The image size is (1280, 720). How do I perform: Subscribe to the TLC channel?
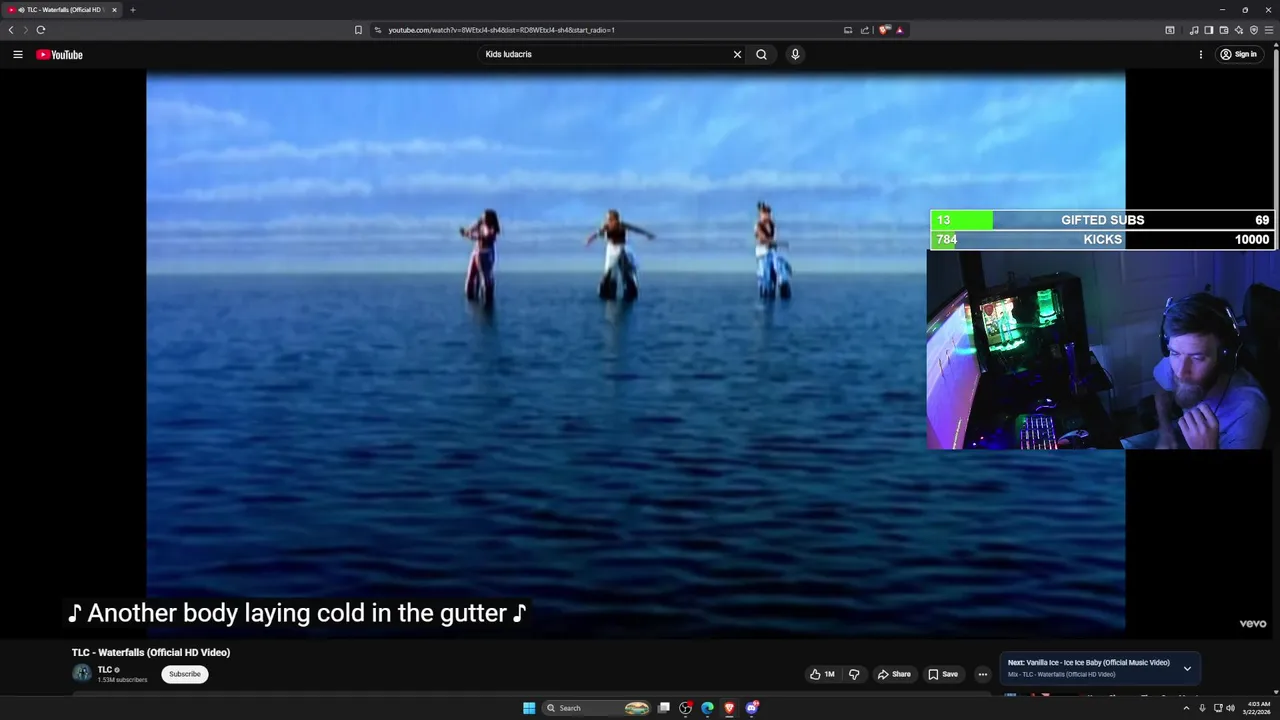pyautogui.click(x=185, y=674)
